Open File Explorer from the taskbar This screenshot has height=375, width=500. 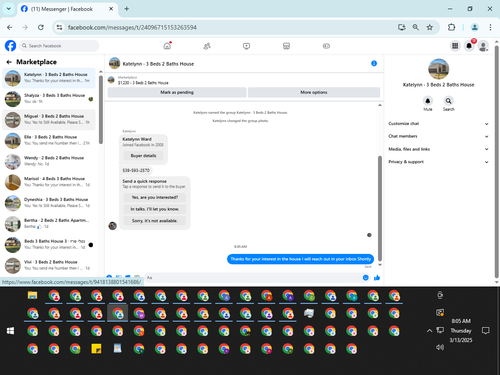coord(32,295)
